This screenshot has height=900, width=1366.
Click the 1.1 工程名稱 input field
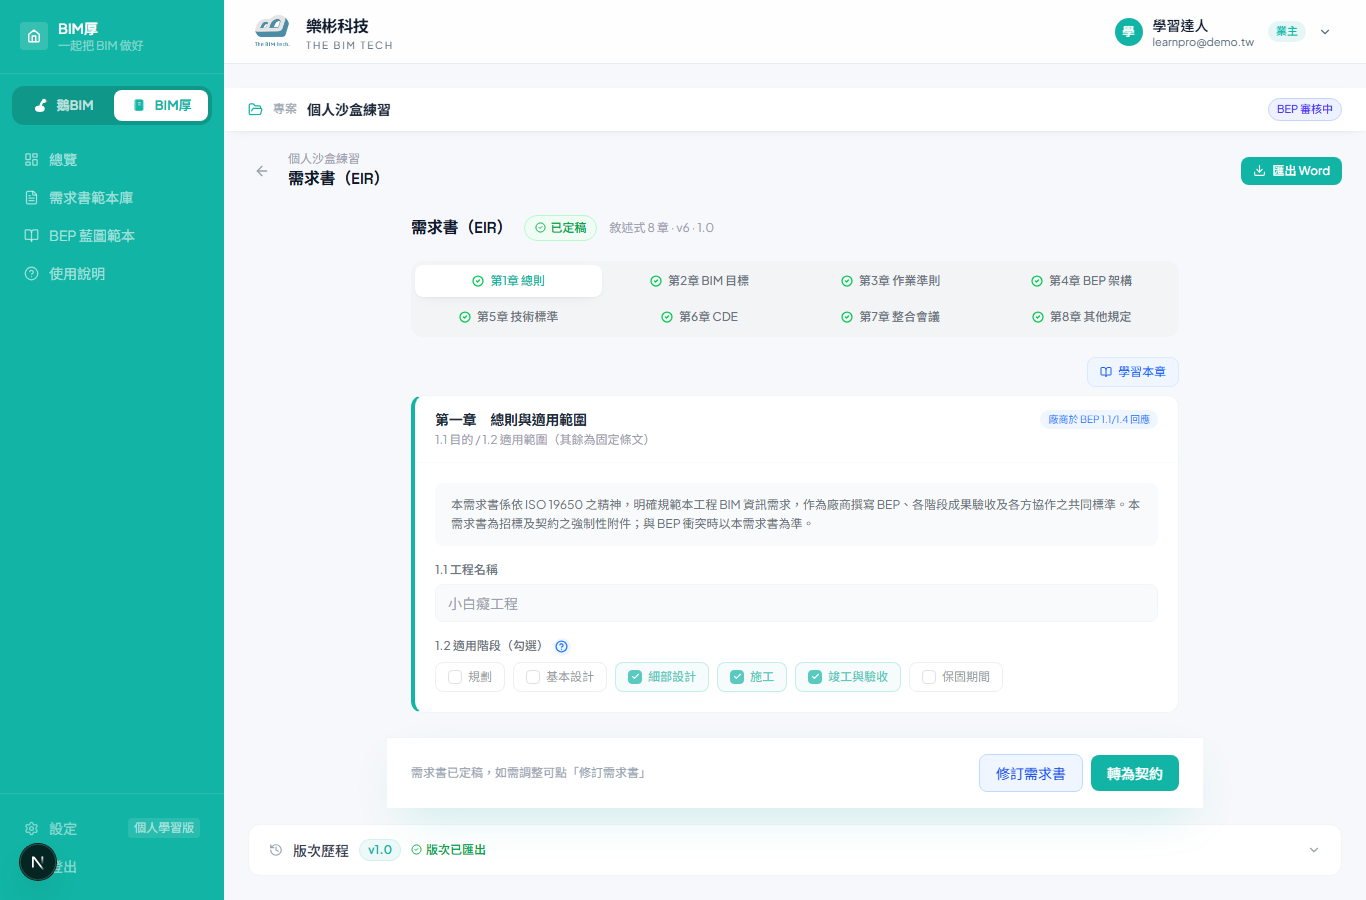coord(796,603)
